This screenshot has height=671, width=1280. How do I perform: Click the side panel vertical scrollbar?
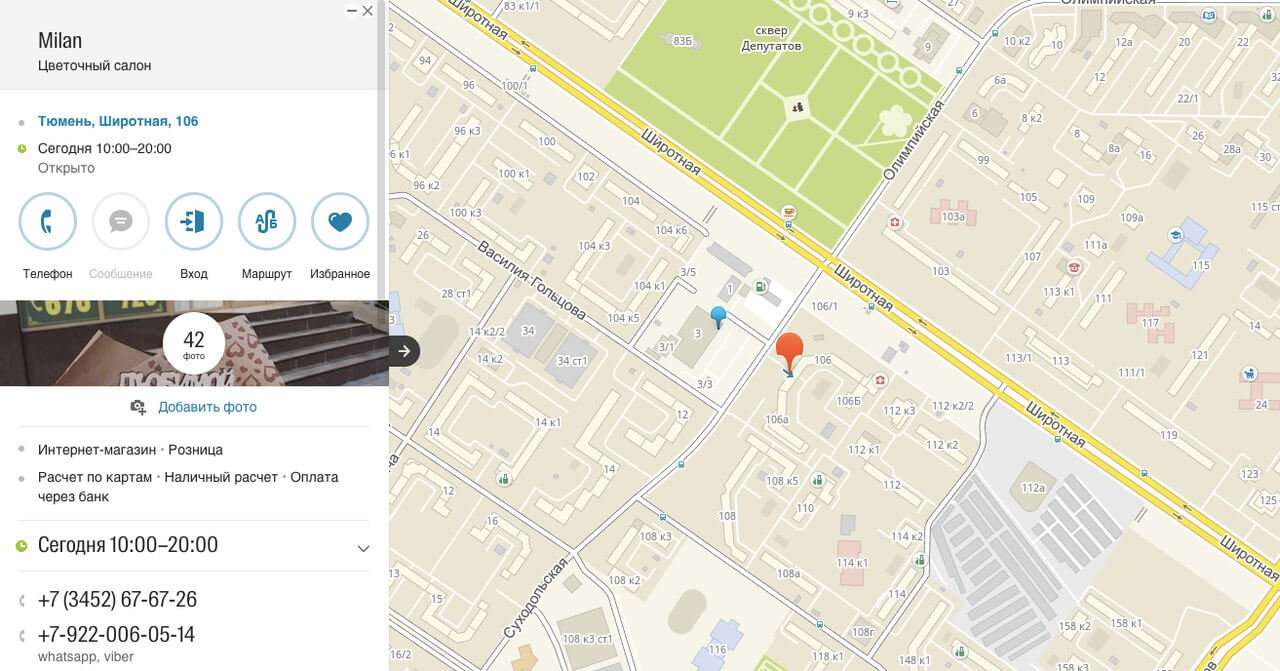(381, 150)
